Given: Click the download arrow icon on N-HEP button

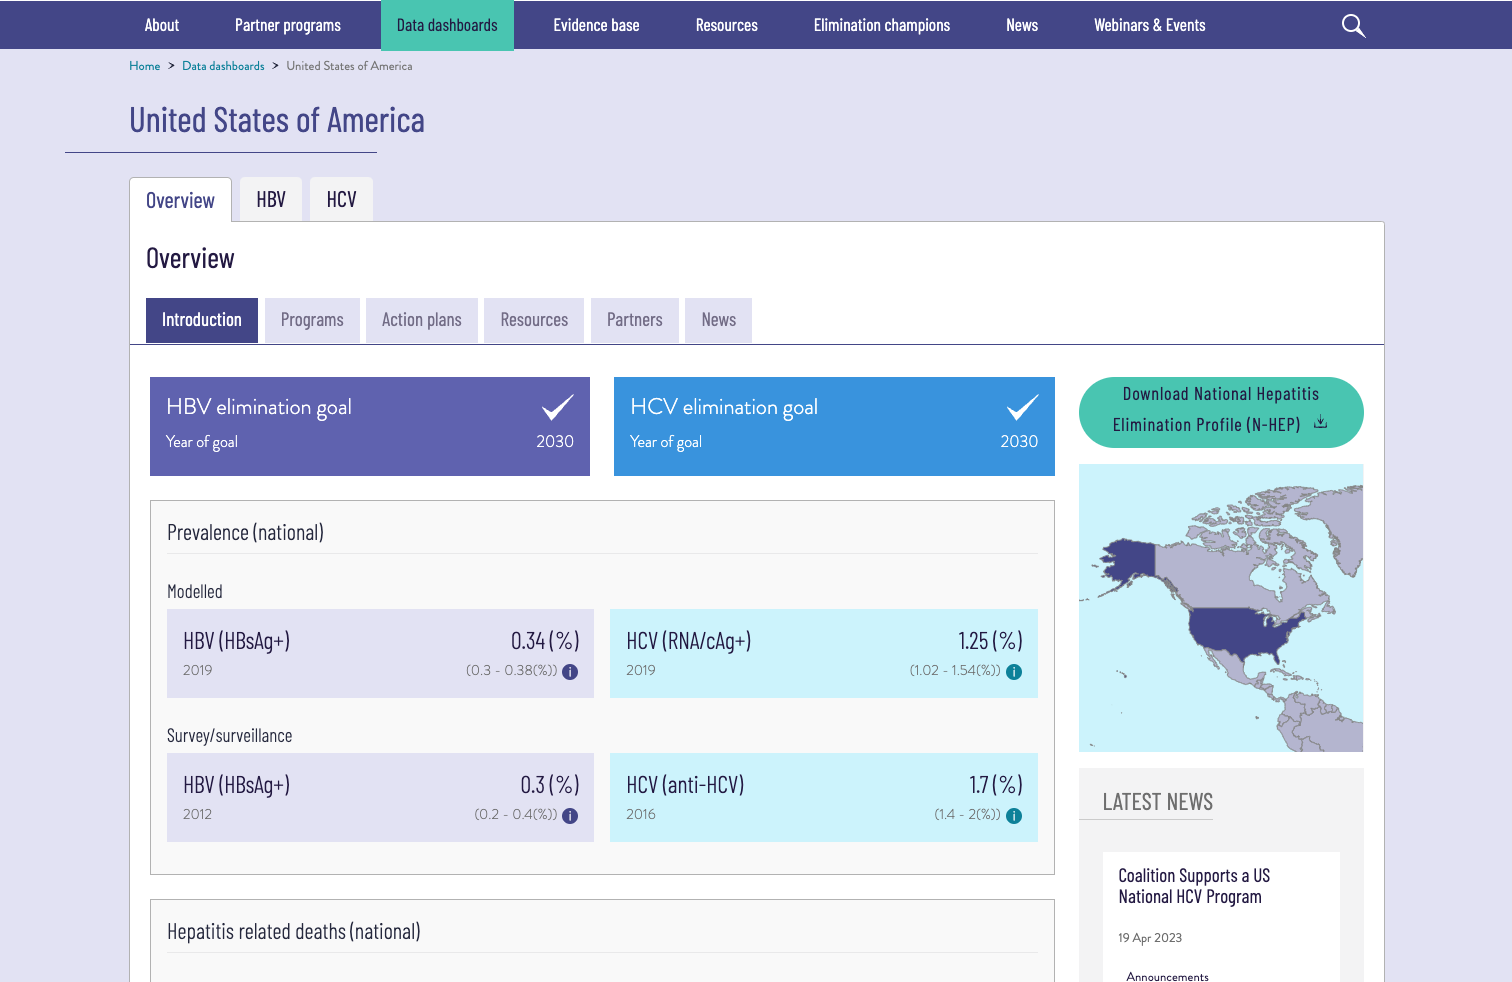Looking at the screenshot, I should [1320, 422].
